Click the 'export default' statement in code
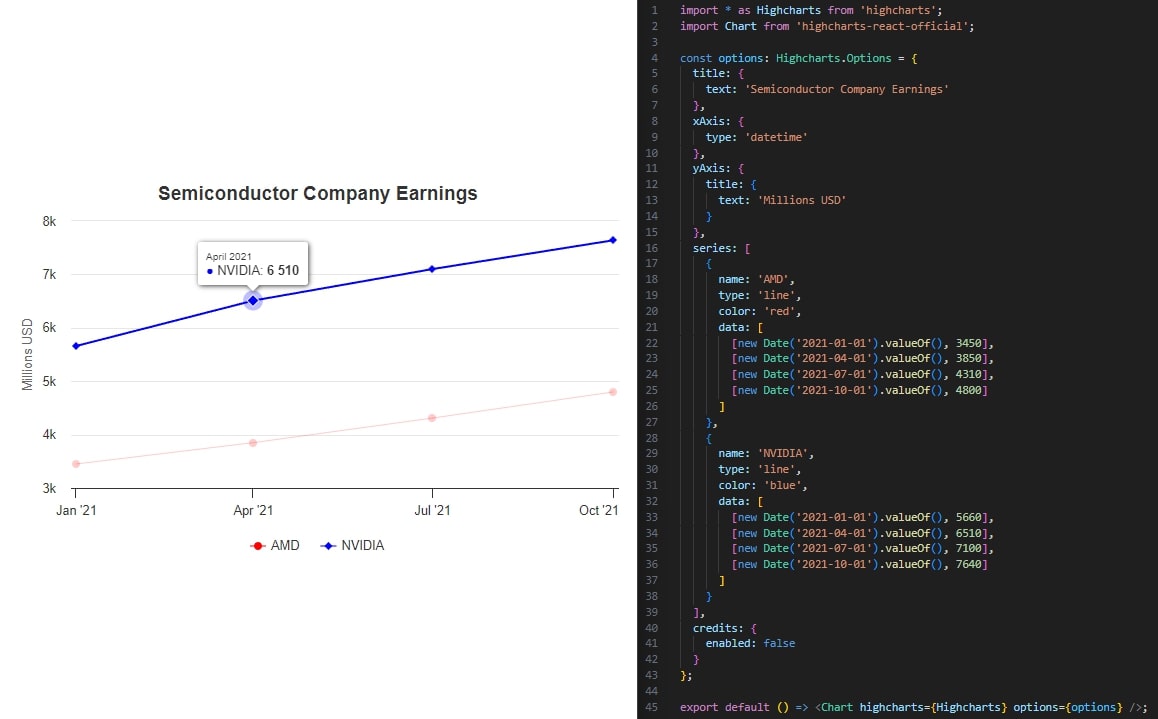 tap(724, 707)
